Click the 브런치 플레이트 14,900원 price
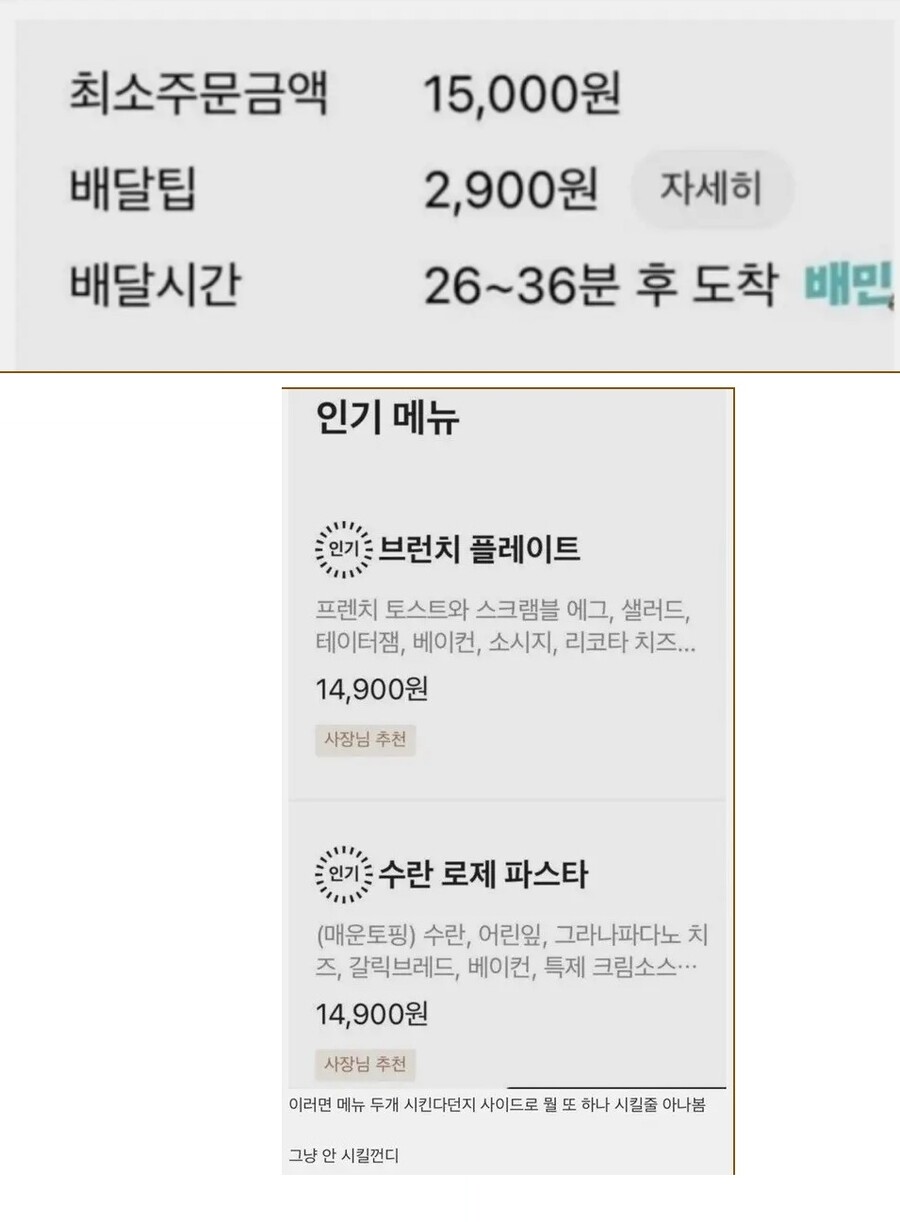 pyautogui.click(x=372, y=689)
